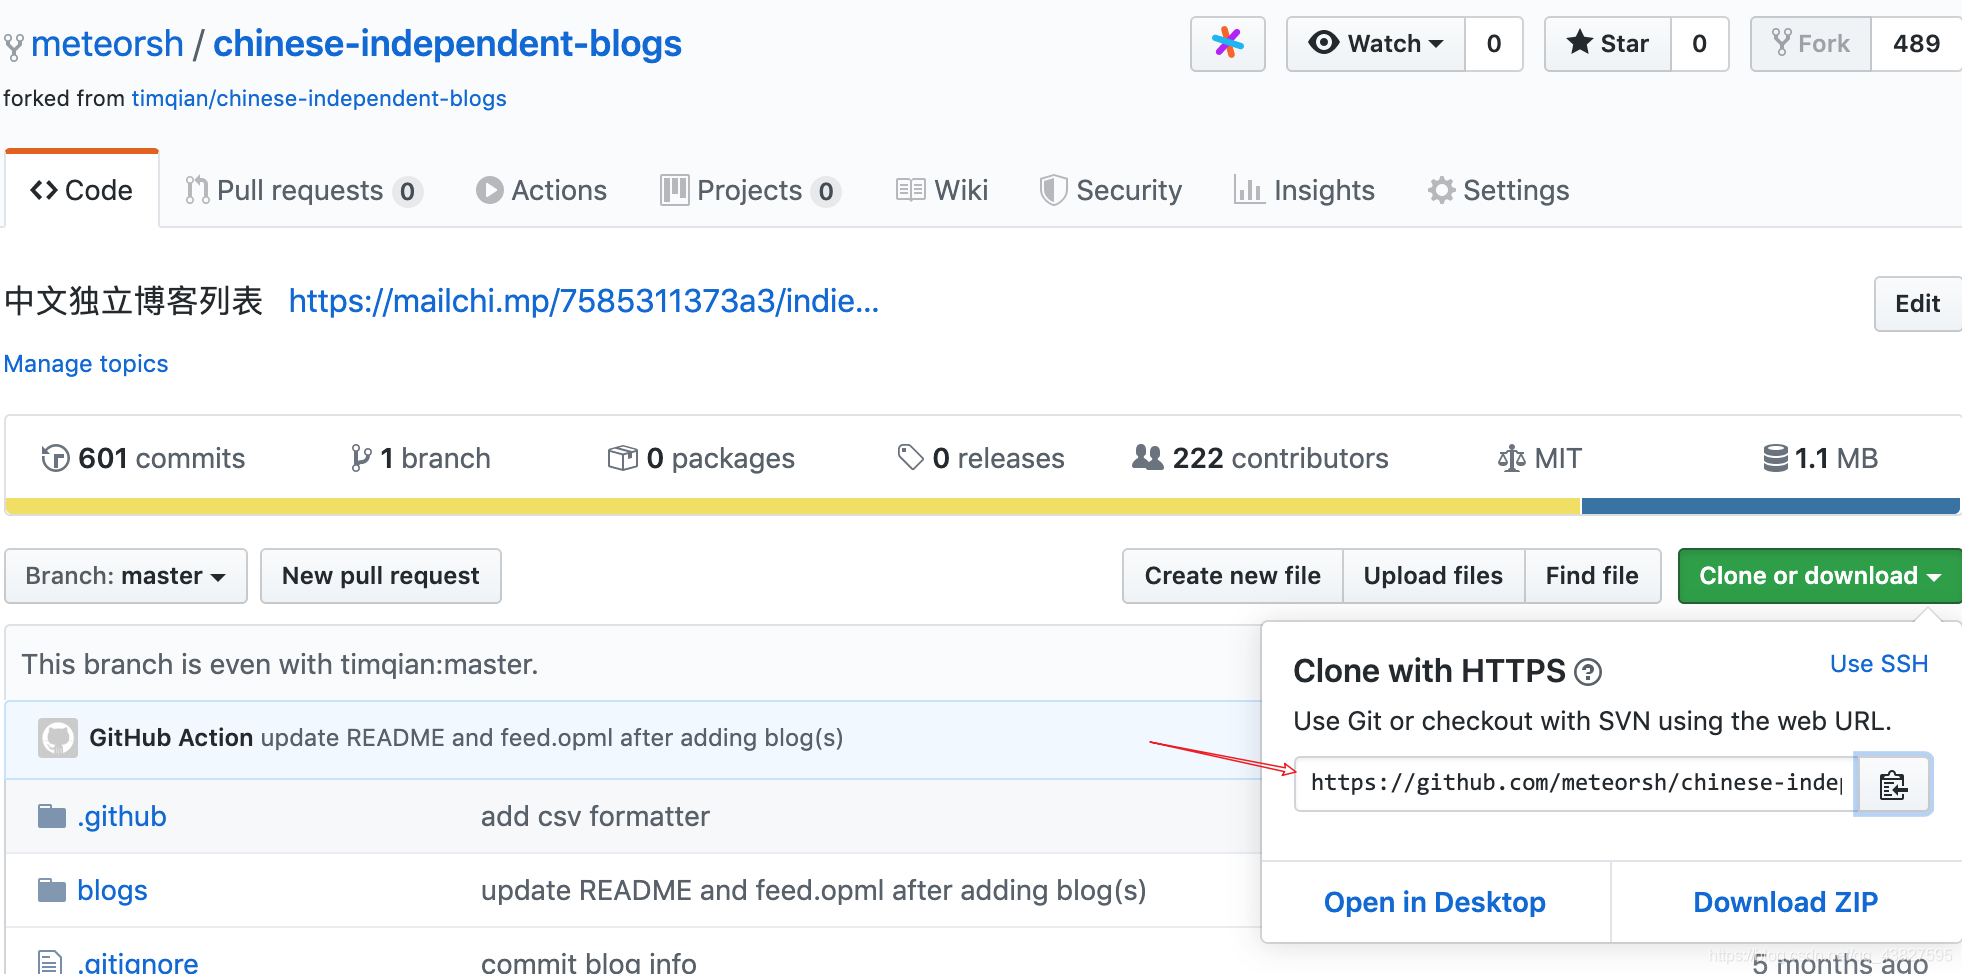Click Create new file
This screenshot has height=974, width=1962.
tap(1232, 576)
